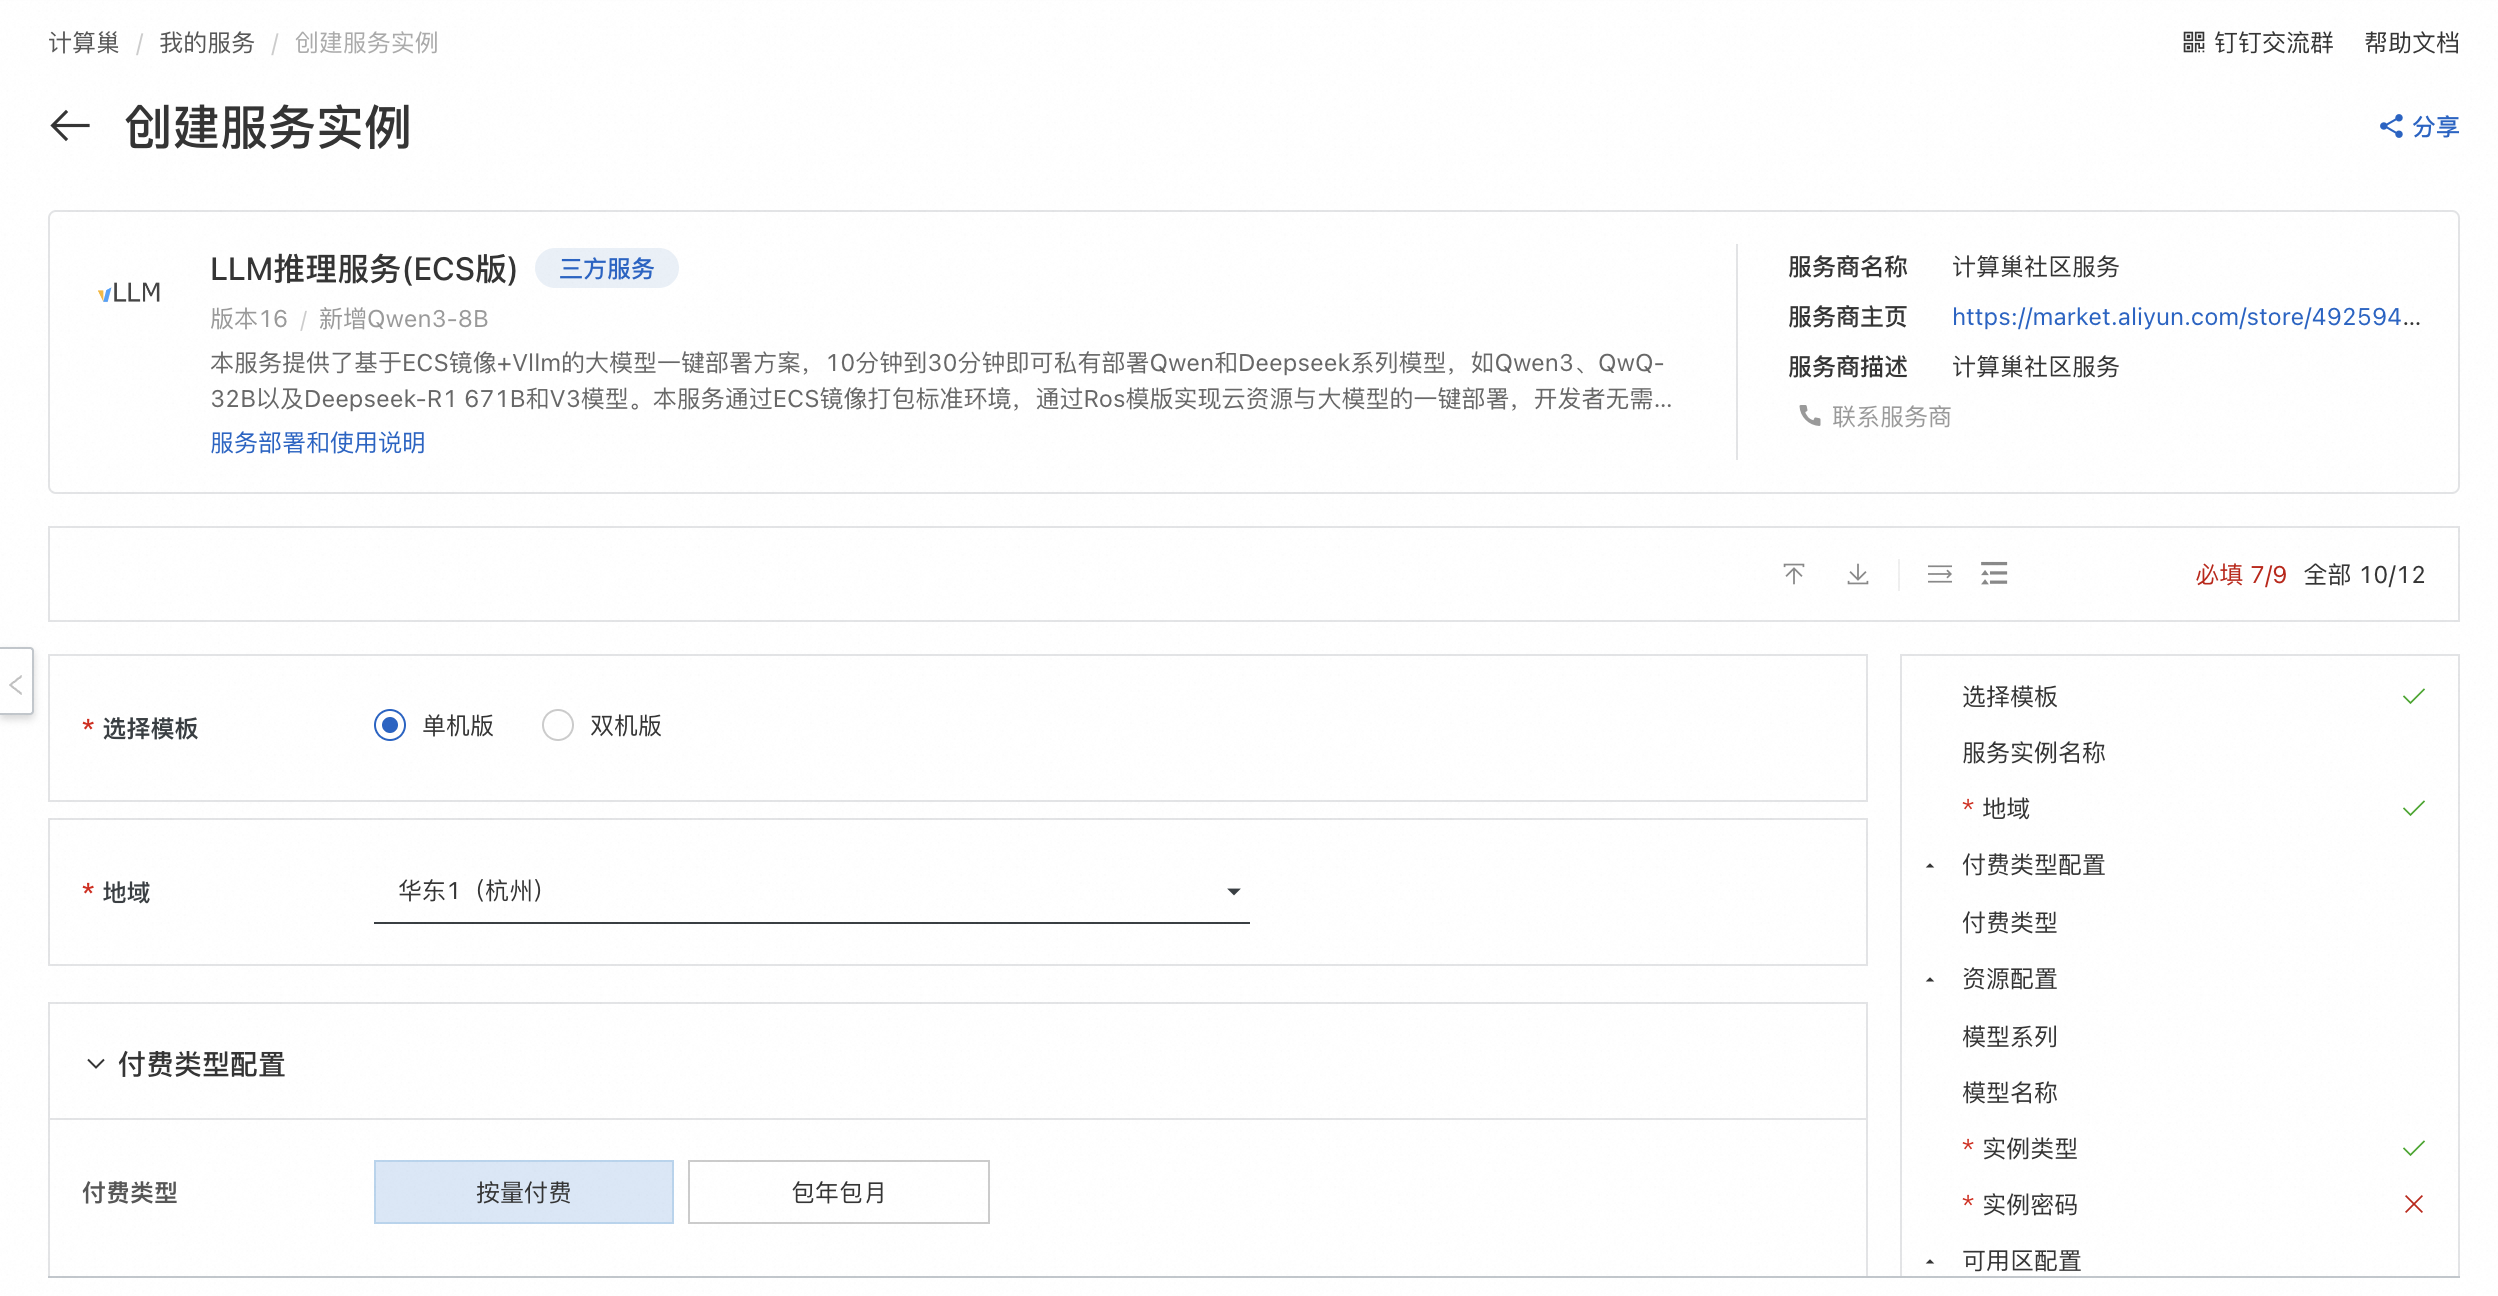Open the left side panel handle

pyautogui.click(x=16, y=685)
